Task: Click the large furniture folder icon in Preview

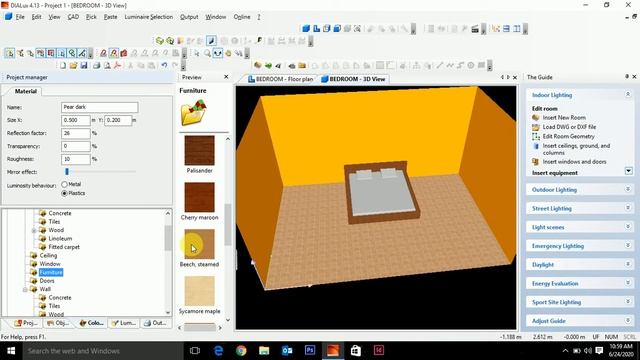Action: coord(193,113)
